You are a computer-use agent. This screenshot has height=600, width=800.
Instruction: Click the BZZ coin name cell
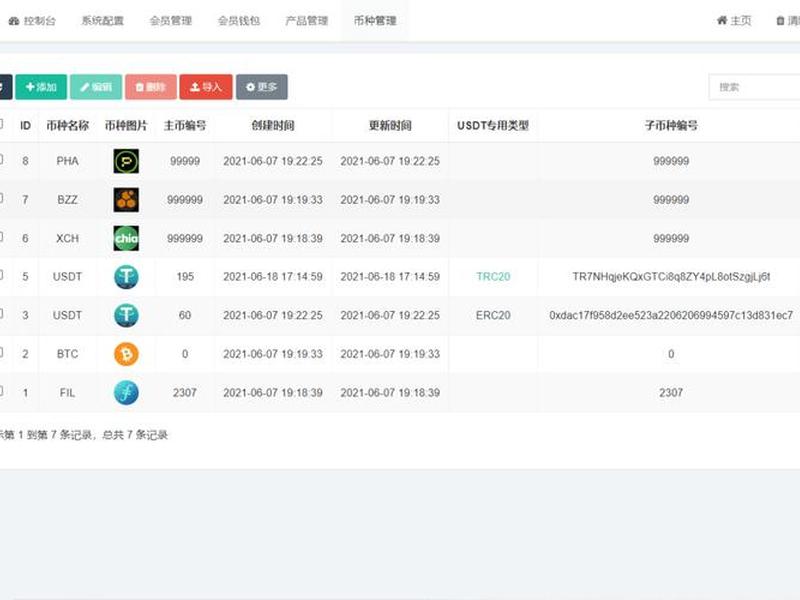(x=67, y=199)
